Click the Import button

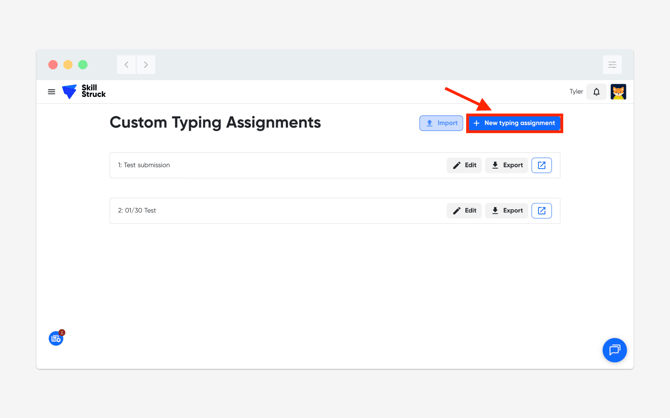pos(441,123)
